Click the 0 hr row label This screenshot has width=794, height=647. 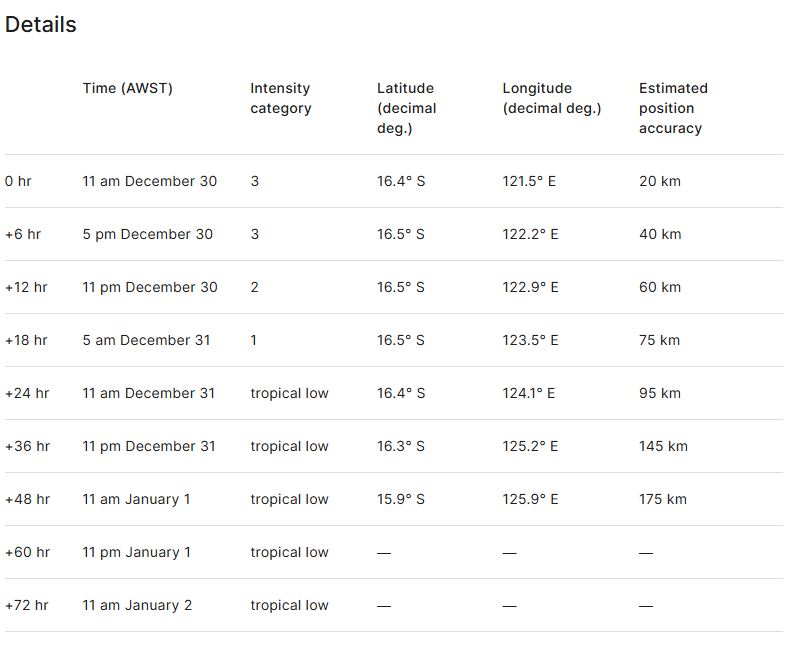(x=18, y=181)
